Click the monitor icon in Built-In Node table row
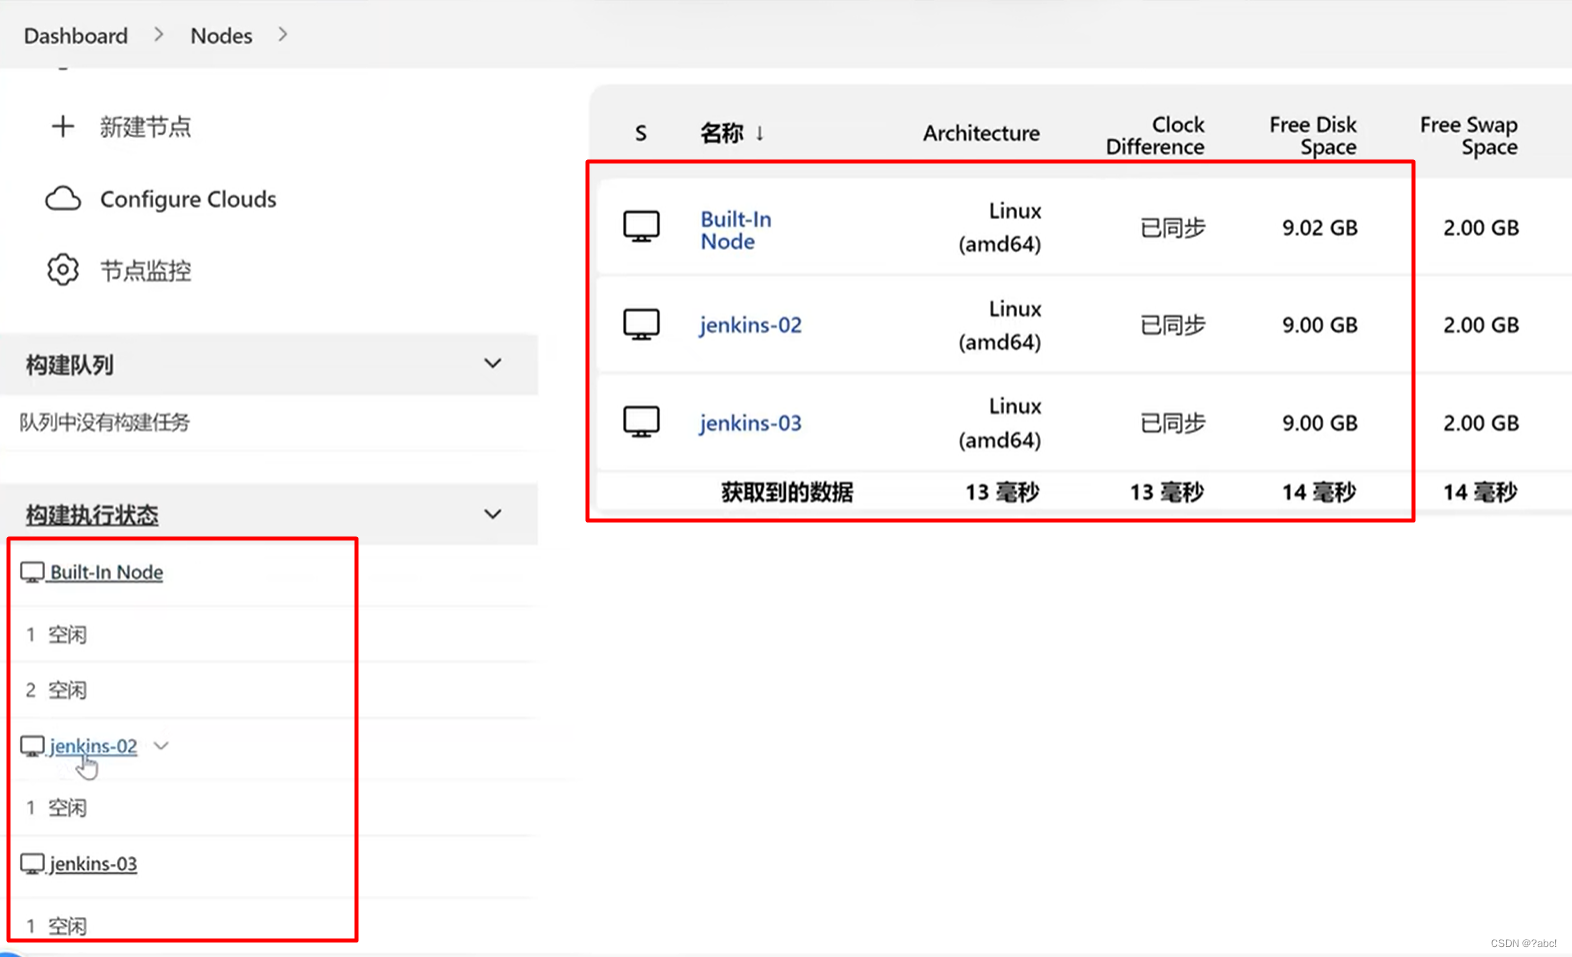The height and width of the screenshot is (957, 1572). [x=641, y=226]
